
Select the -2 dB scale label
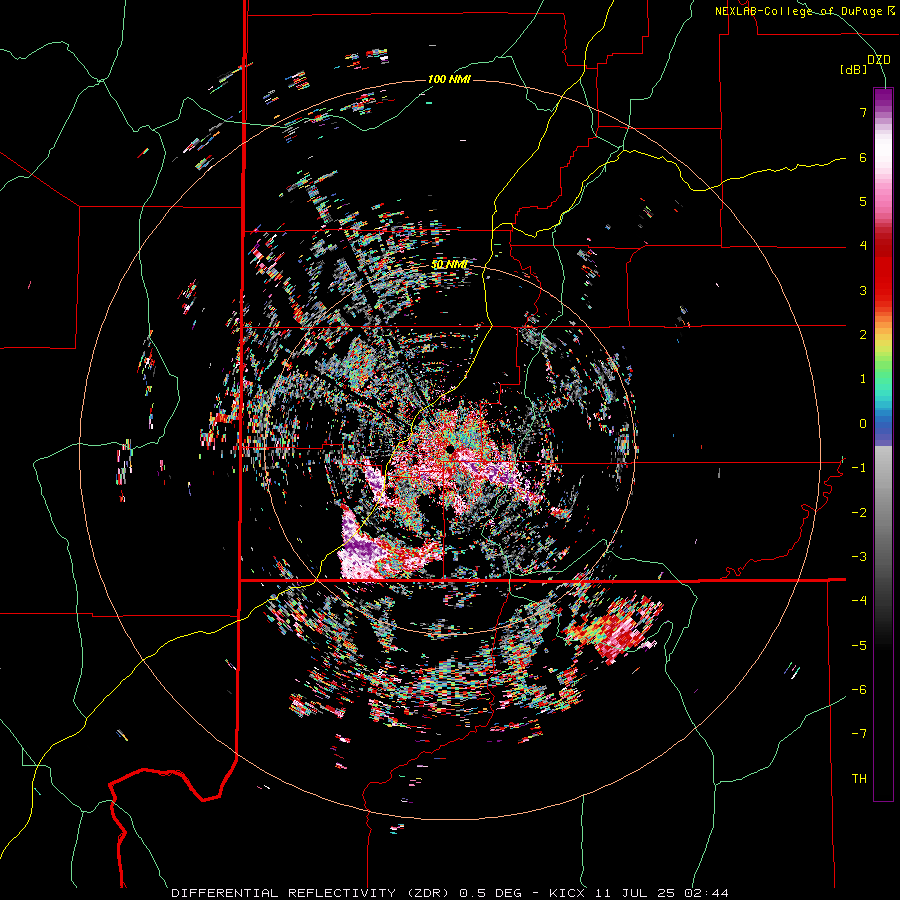[x=859, y=513]
